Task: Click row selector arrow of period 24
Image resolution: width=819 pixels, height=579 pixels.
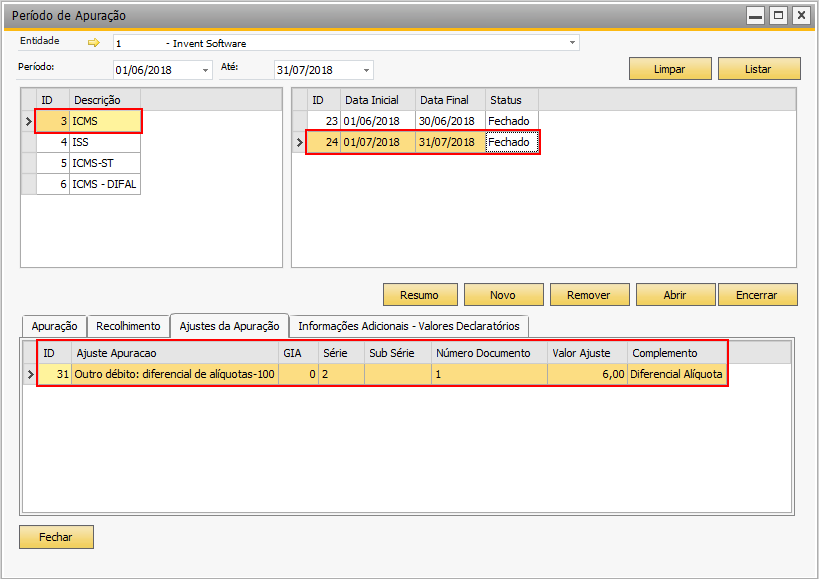Action: coord(299,142)
